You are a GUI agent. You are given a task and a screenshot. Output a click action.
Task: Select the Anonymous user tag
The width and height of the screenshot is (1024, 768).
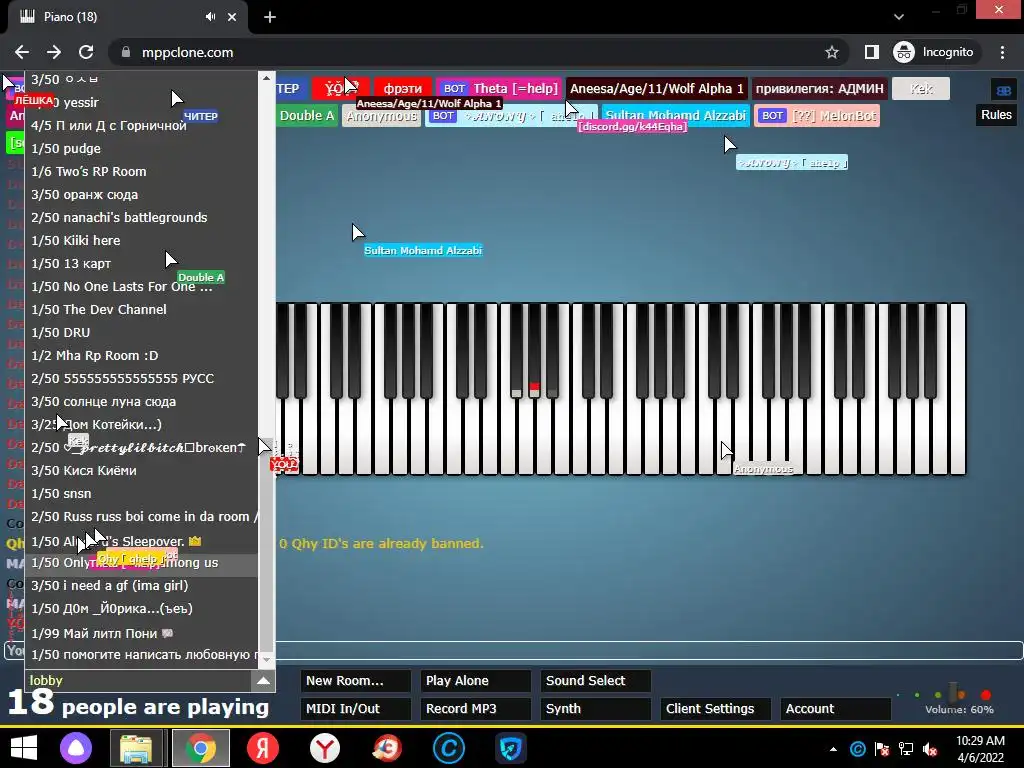coord(381,116)
